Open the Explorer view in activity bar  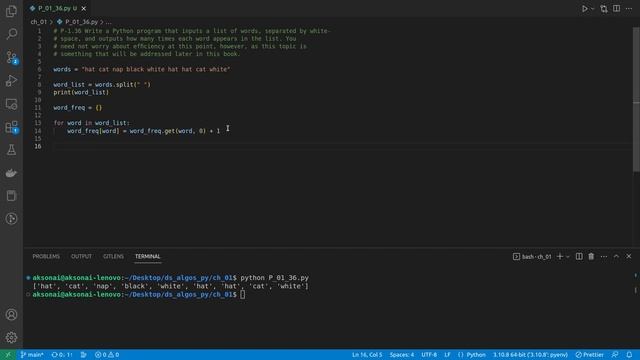(11, 11)
